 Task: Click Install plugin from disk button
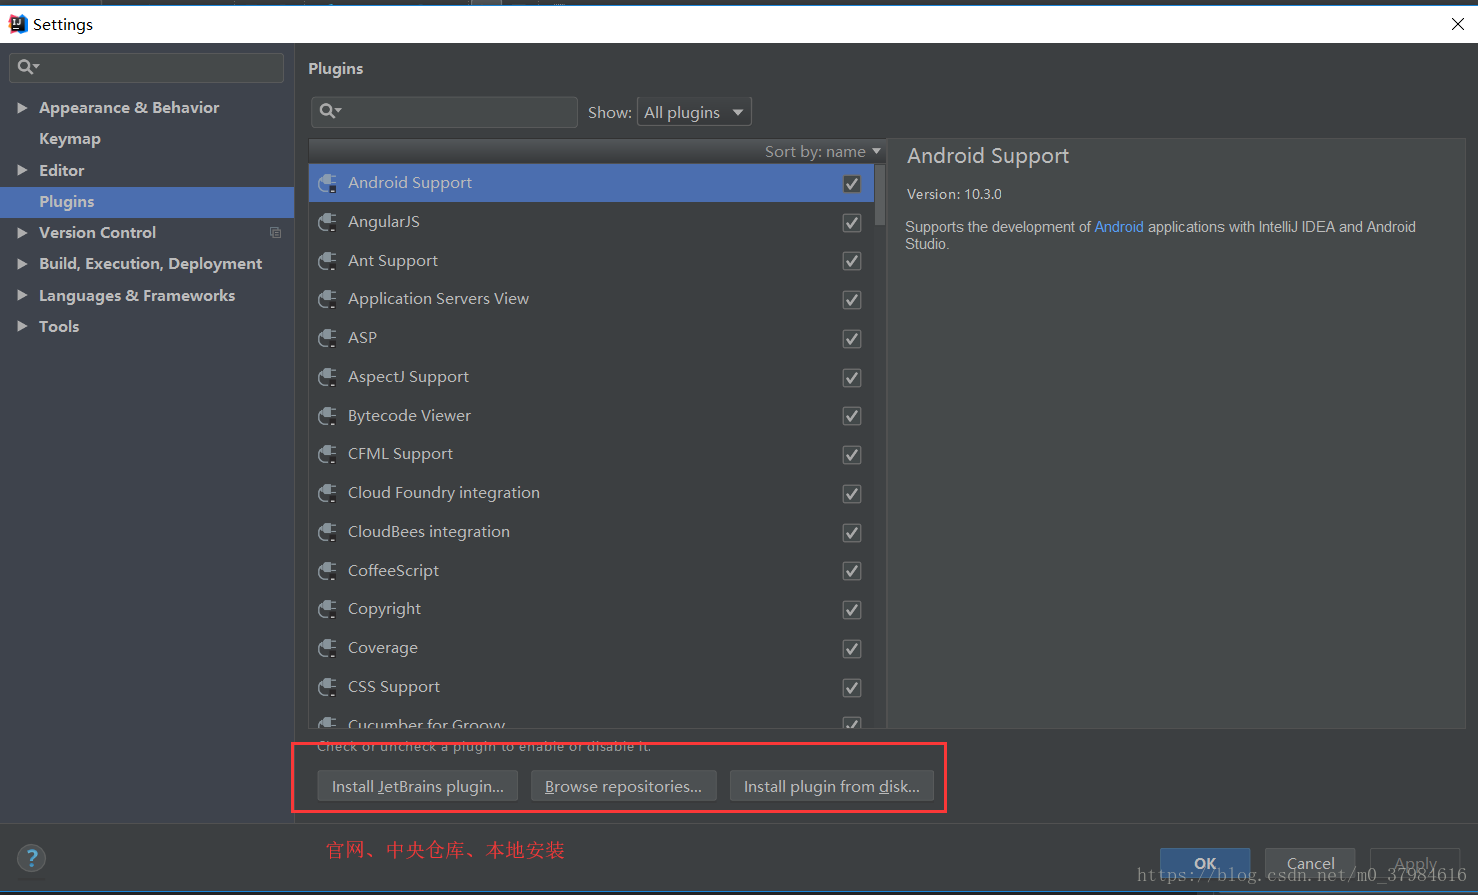click(x=832, y=786)
